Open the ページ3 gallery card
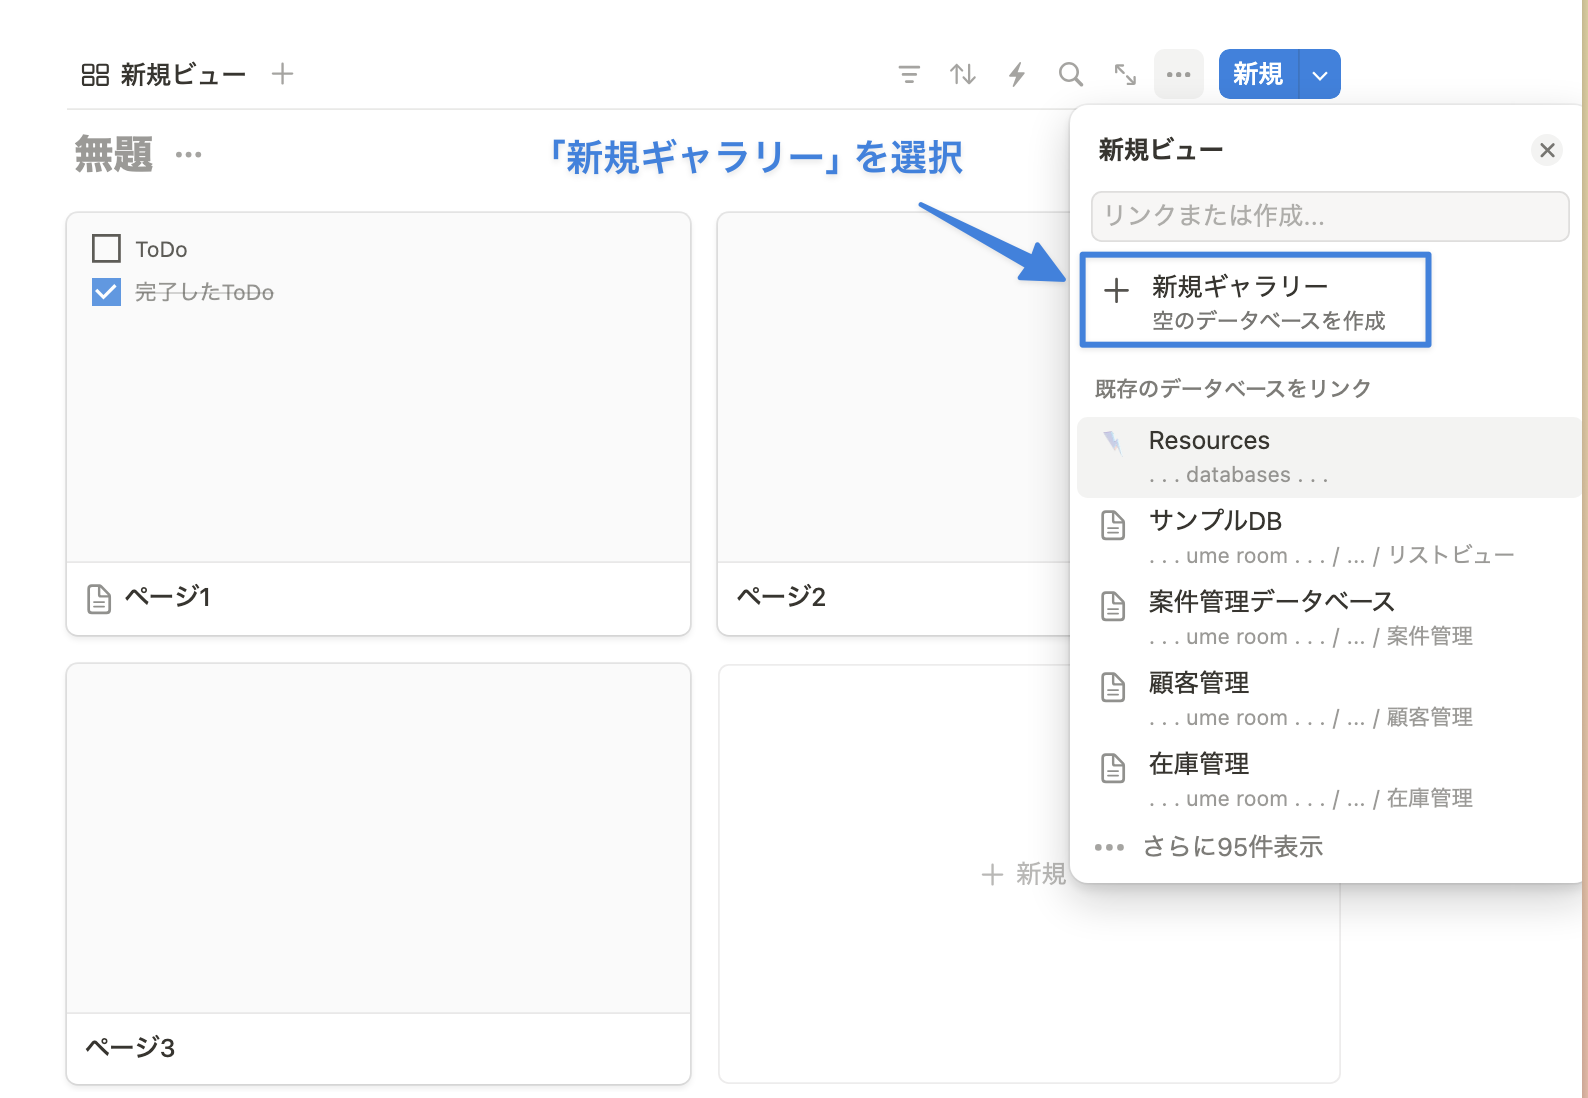Screen dimensions: 1588x1098 (x=378, y=874)
